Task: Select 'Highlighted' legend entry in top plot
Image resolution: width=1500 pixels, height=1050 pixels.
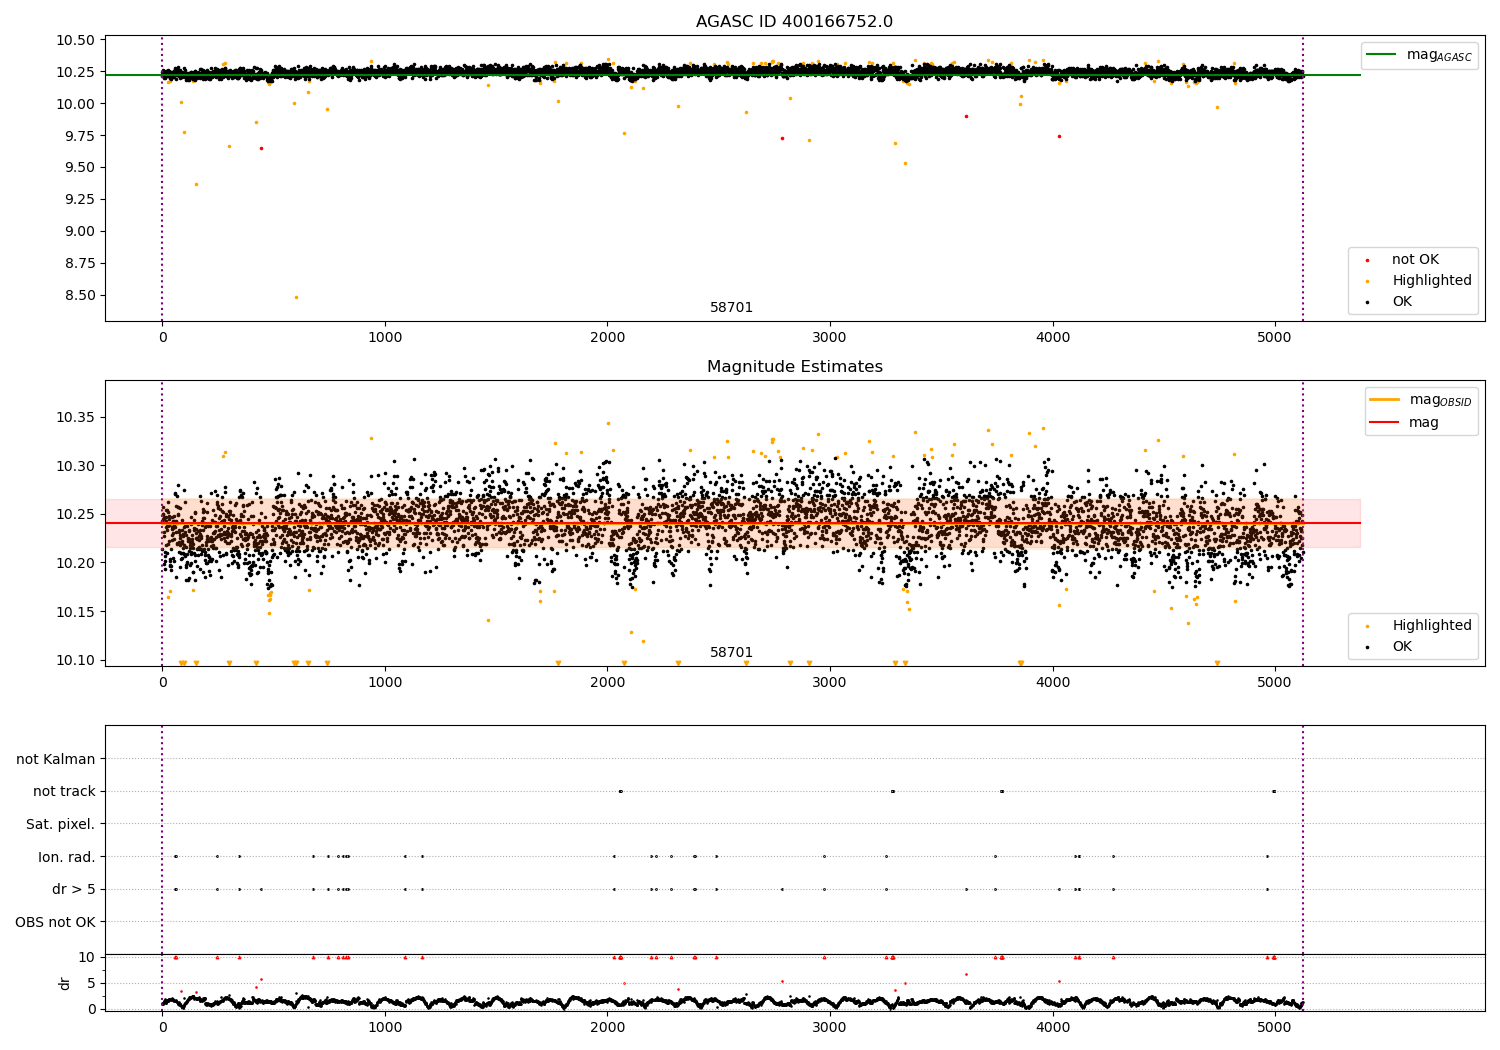Action: click(1432, 281)
